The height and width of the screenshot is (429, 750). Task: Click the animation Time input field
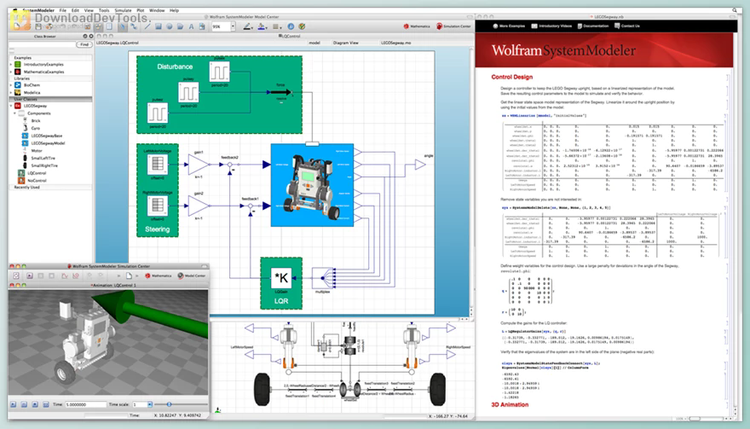pos(86,405)
